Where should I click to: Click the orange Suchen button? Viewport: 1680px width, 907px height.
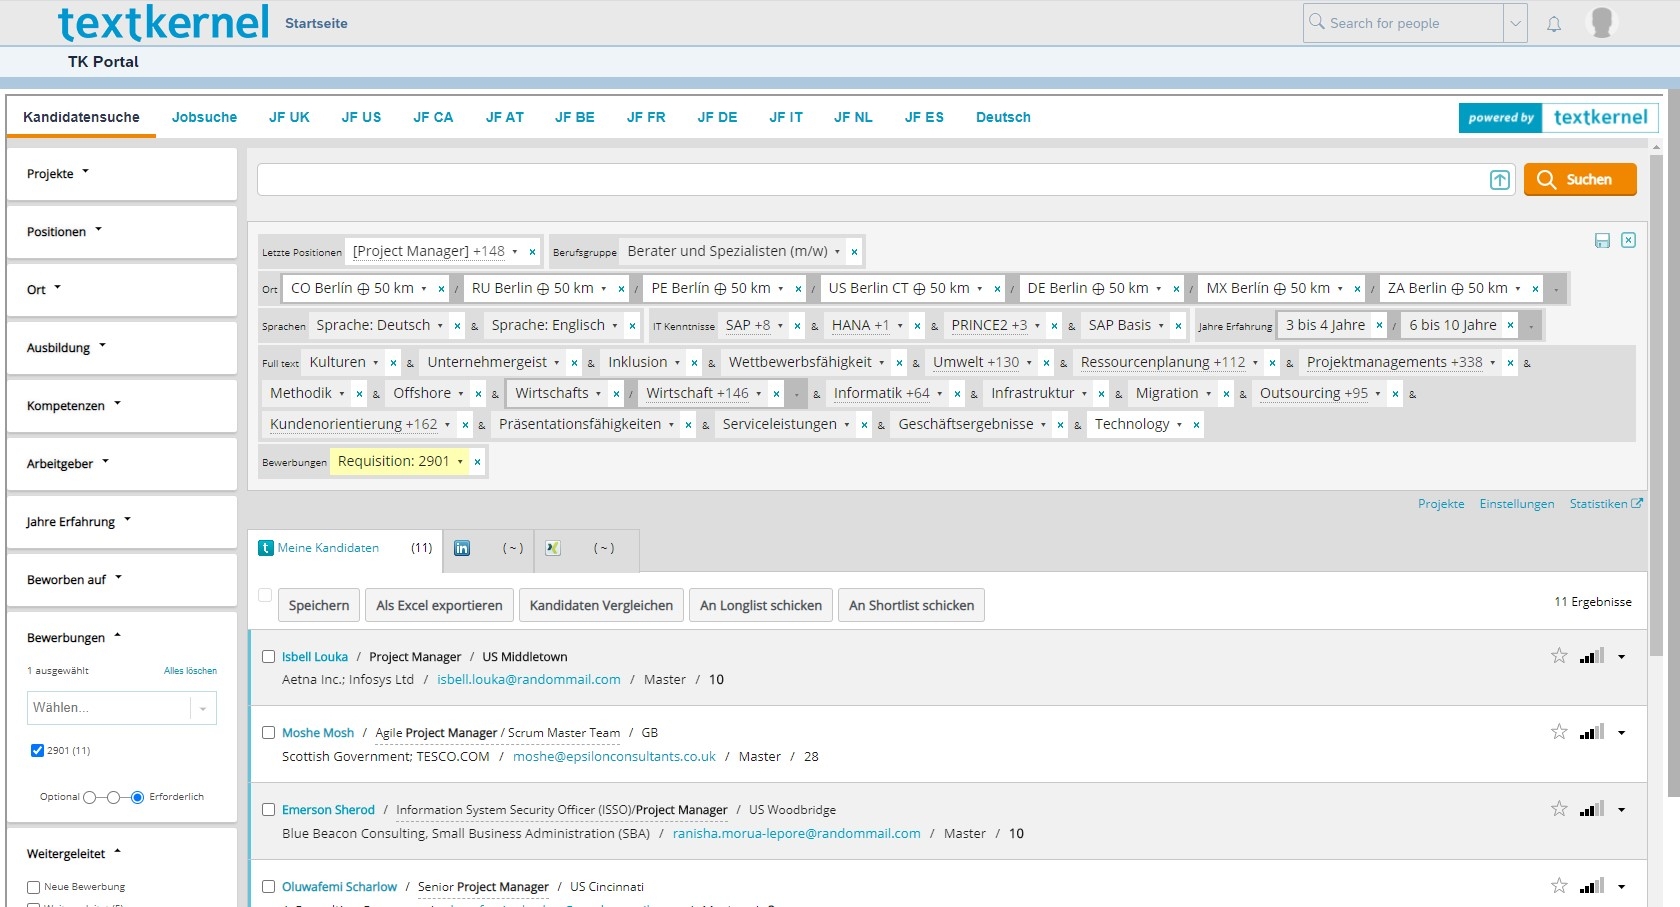tap(1580, 180)
